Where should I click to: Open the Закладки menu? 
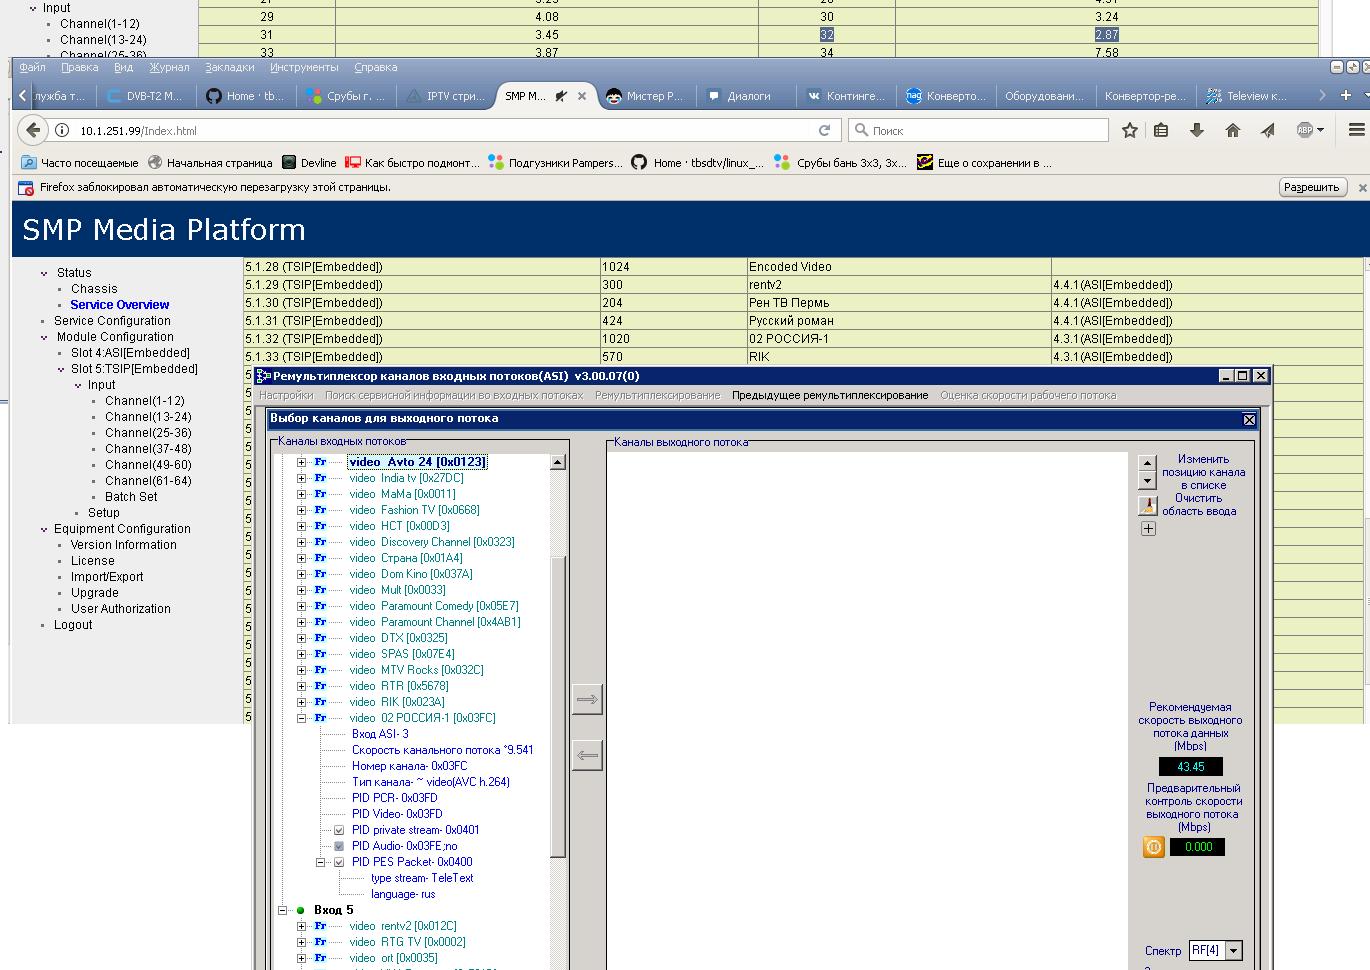coord(229,67)
